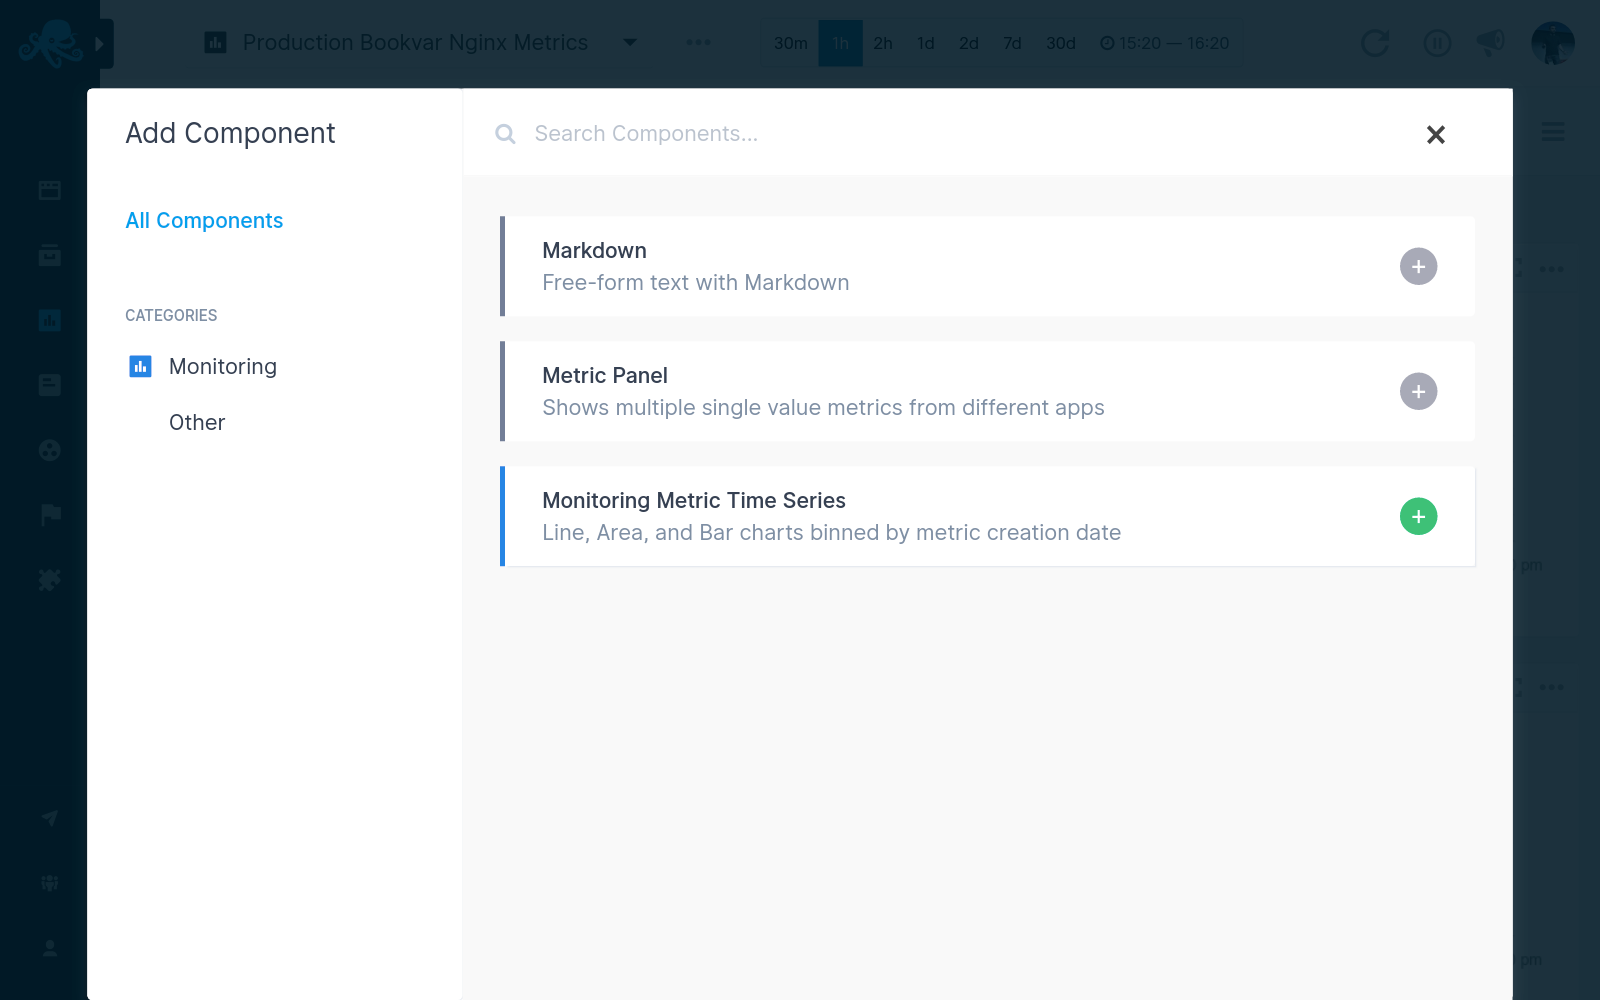Image resolution: width=1600 pixels, height=1000 pixels.
Task: Pause live updates
Action: [x=1437, y=43]
